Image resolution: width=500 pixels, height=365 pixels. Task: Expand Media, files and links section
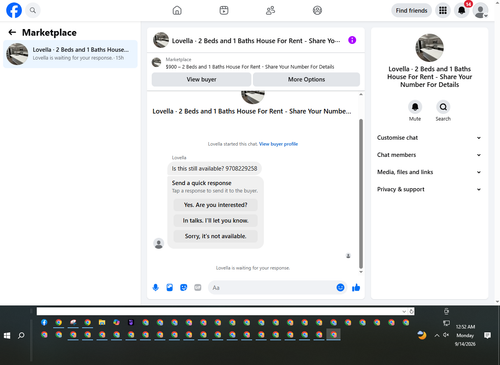tap(429, 172)
